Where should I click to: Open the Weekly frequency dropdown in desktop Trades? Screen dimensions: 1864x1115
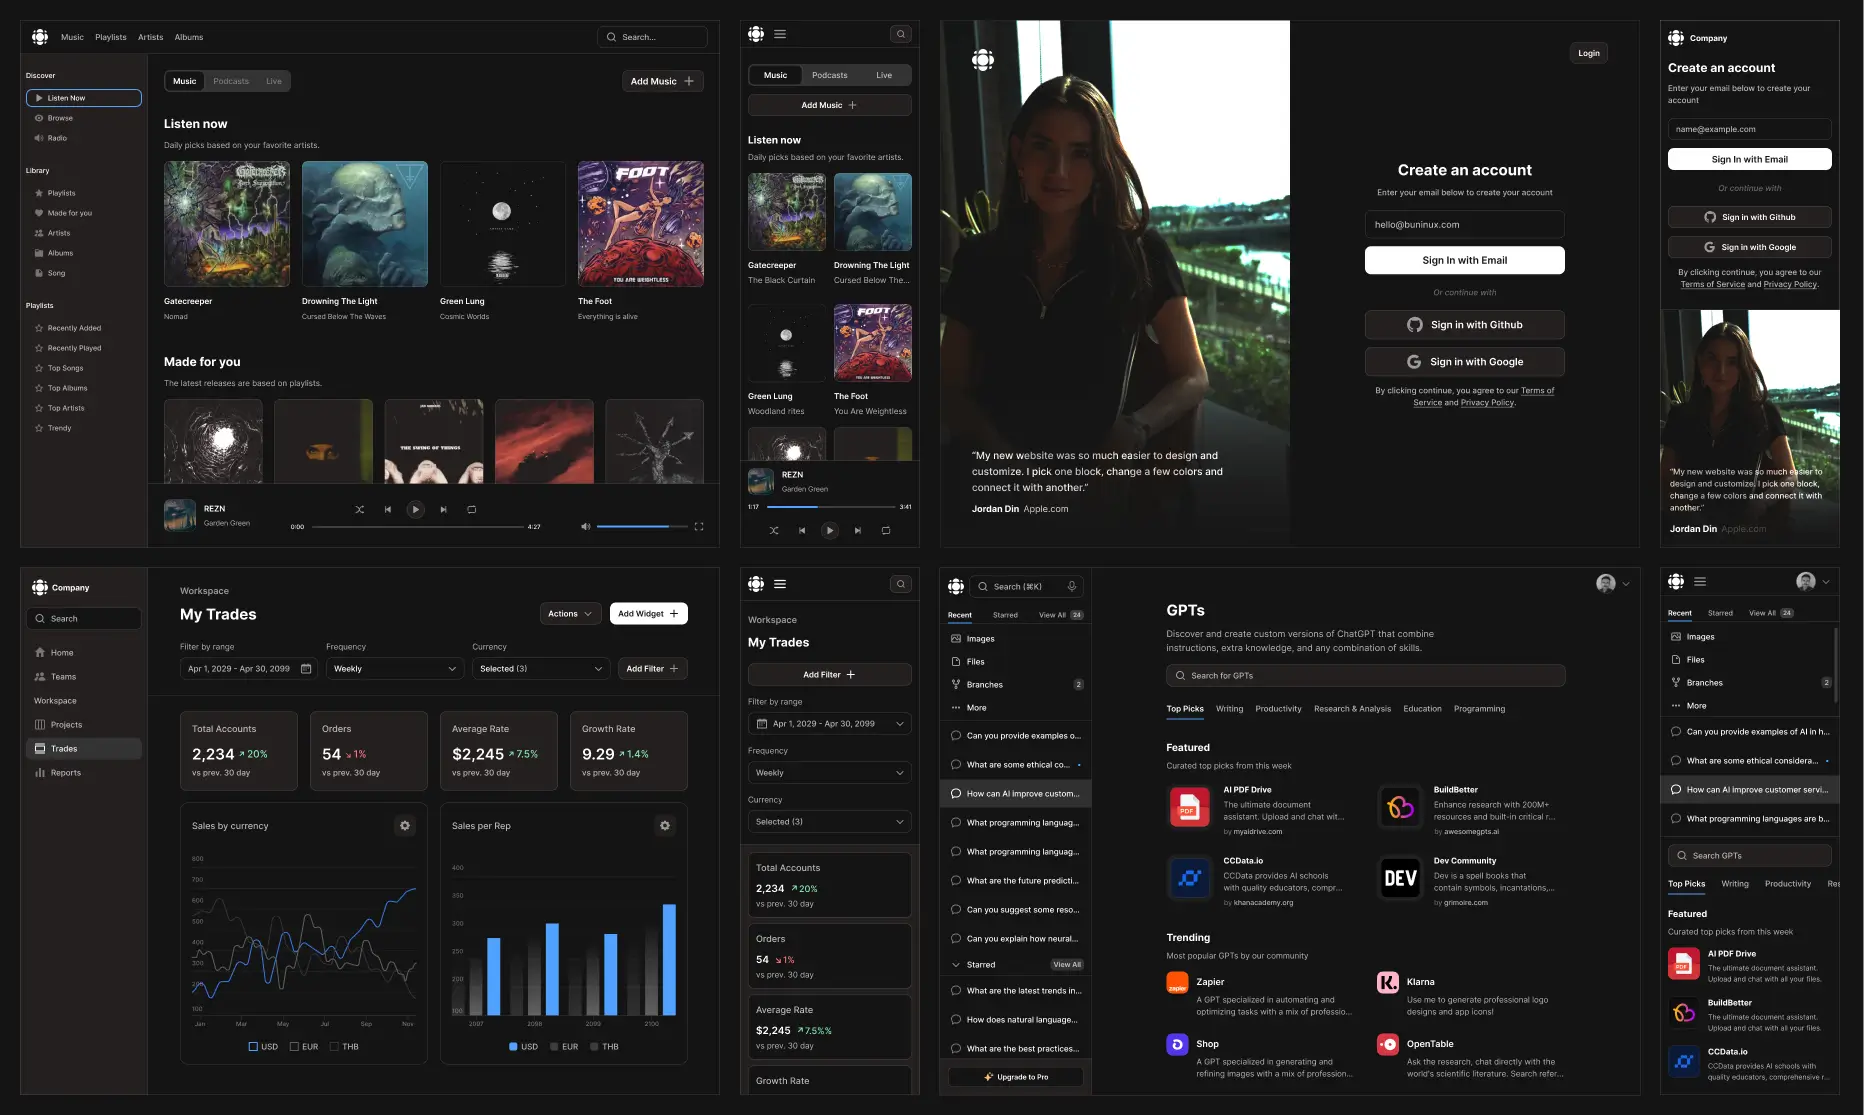coord(395,669)
